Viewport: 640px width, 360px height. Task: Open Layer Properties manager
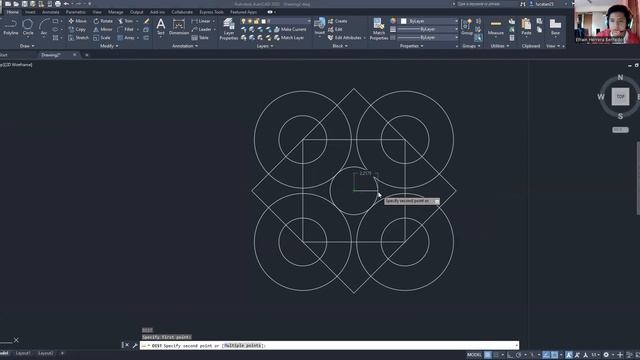pos(229,29)
